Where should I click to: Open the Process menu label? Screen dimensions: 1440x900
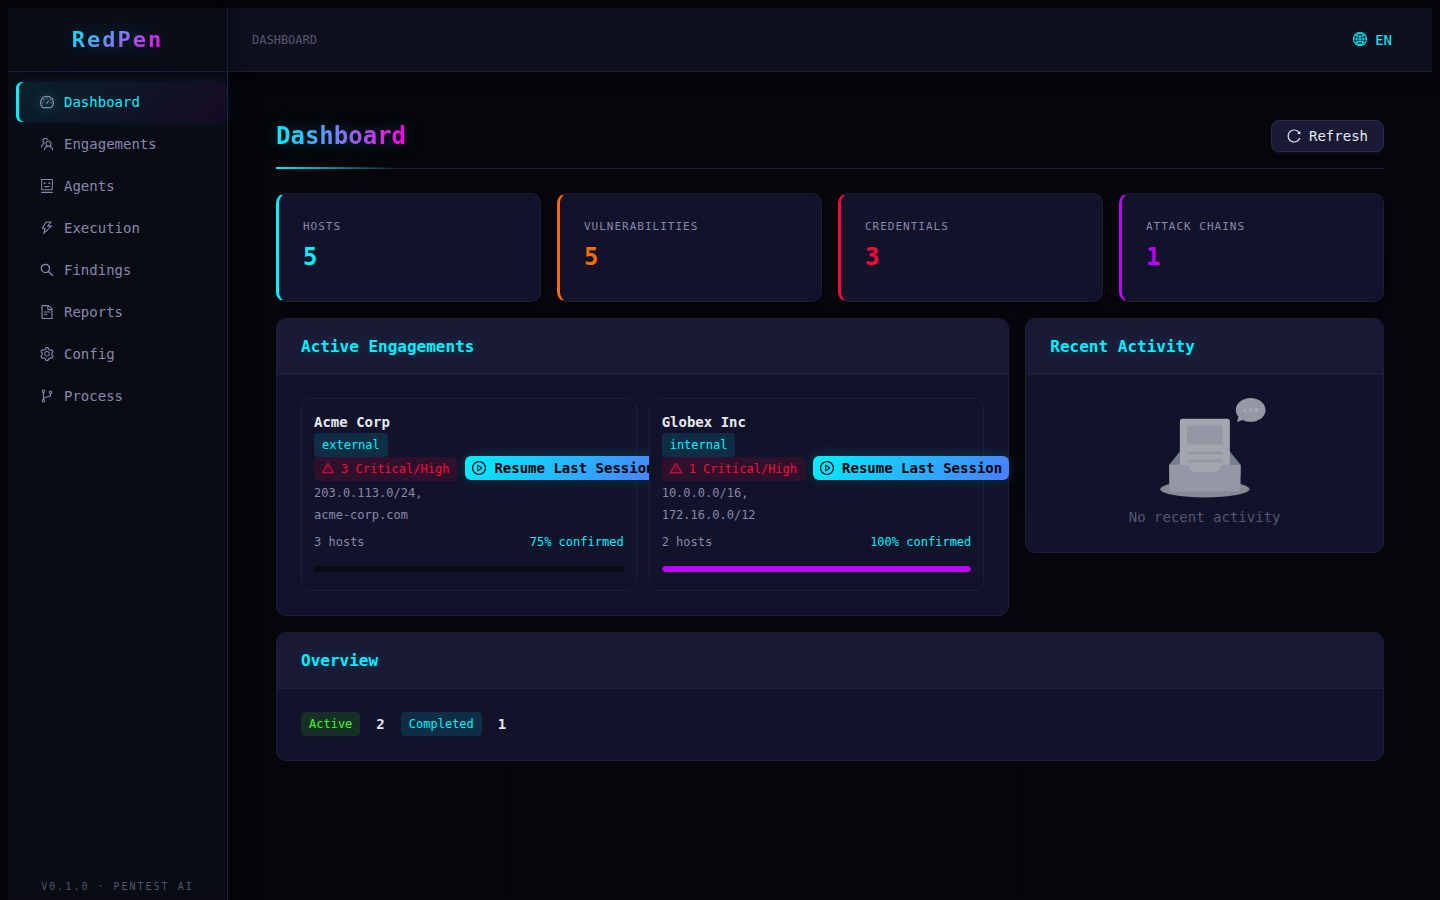click(x=93, y=396)
